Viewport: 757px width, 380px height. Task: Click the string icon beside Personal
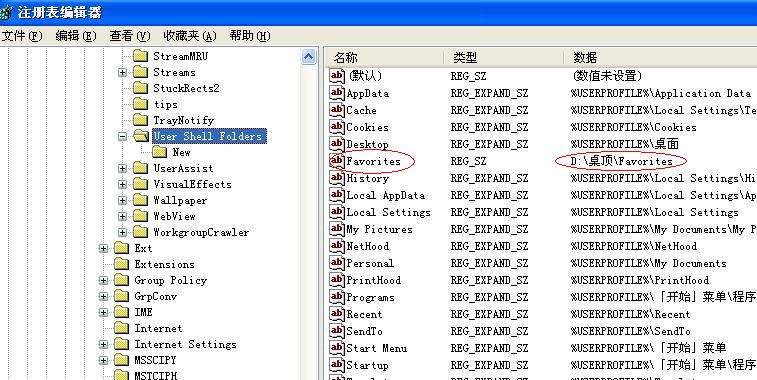(337, 263)
